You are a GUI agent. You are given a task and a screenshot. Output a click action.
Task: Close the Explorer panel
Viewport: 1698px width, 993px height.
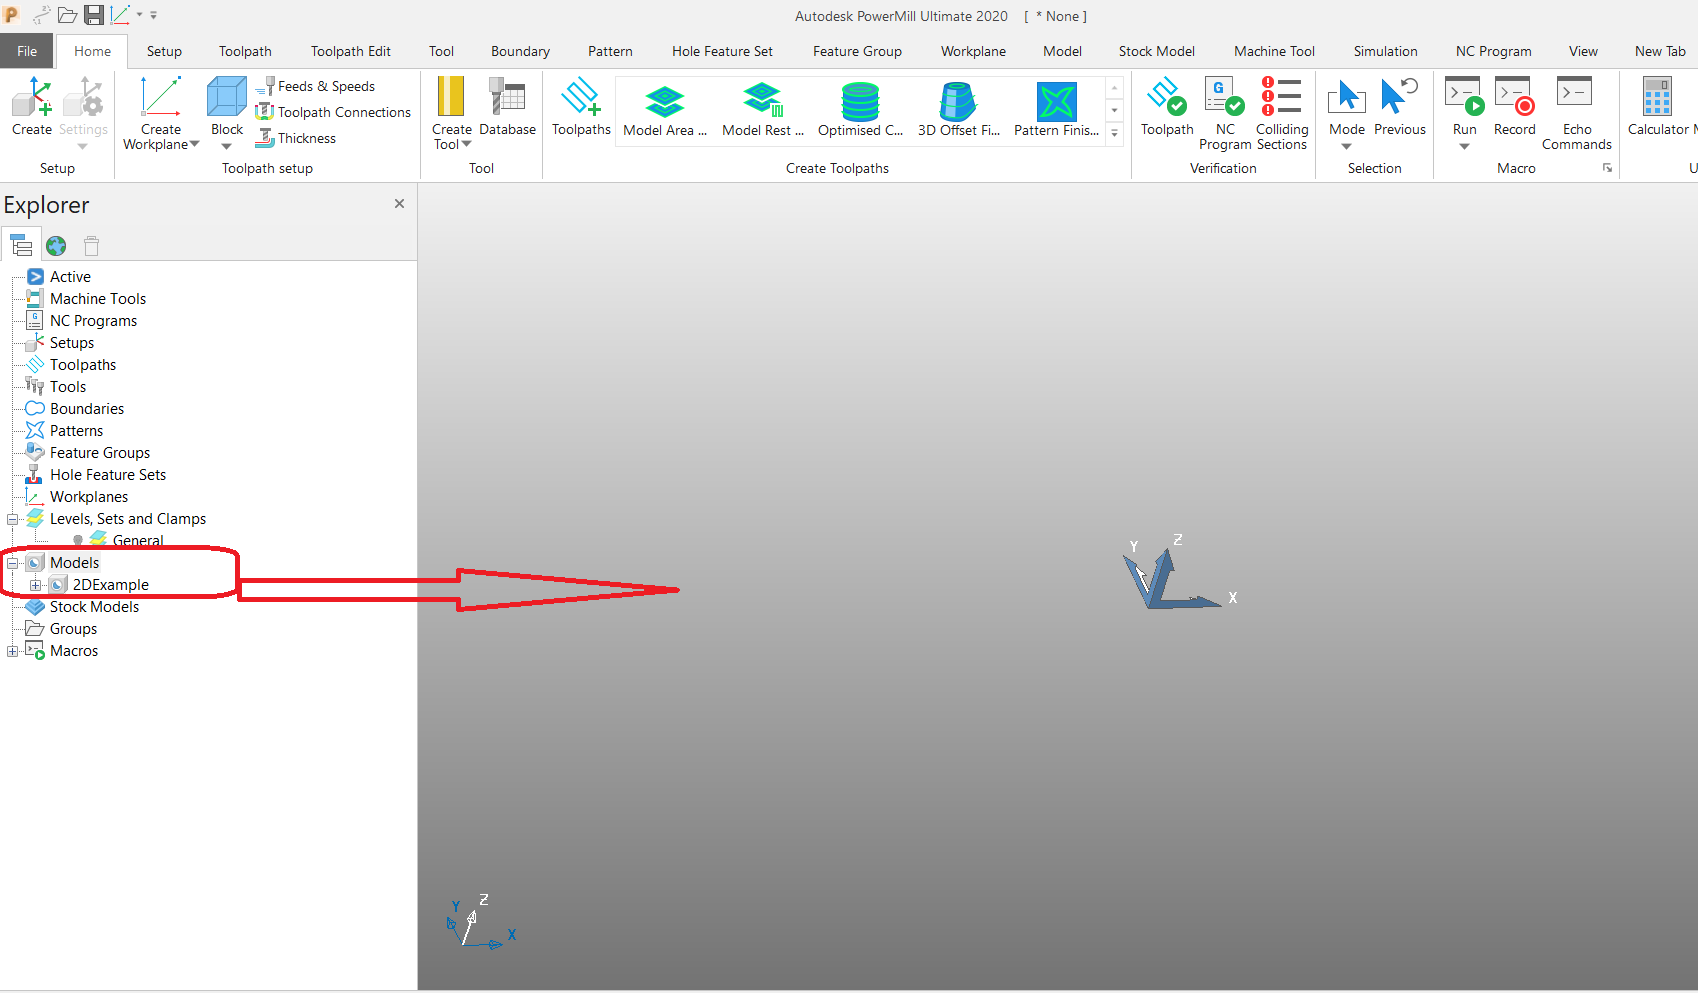pyautogui.click(x=399, y=203)
